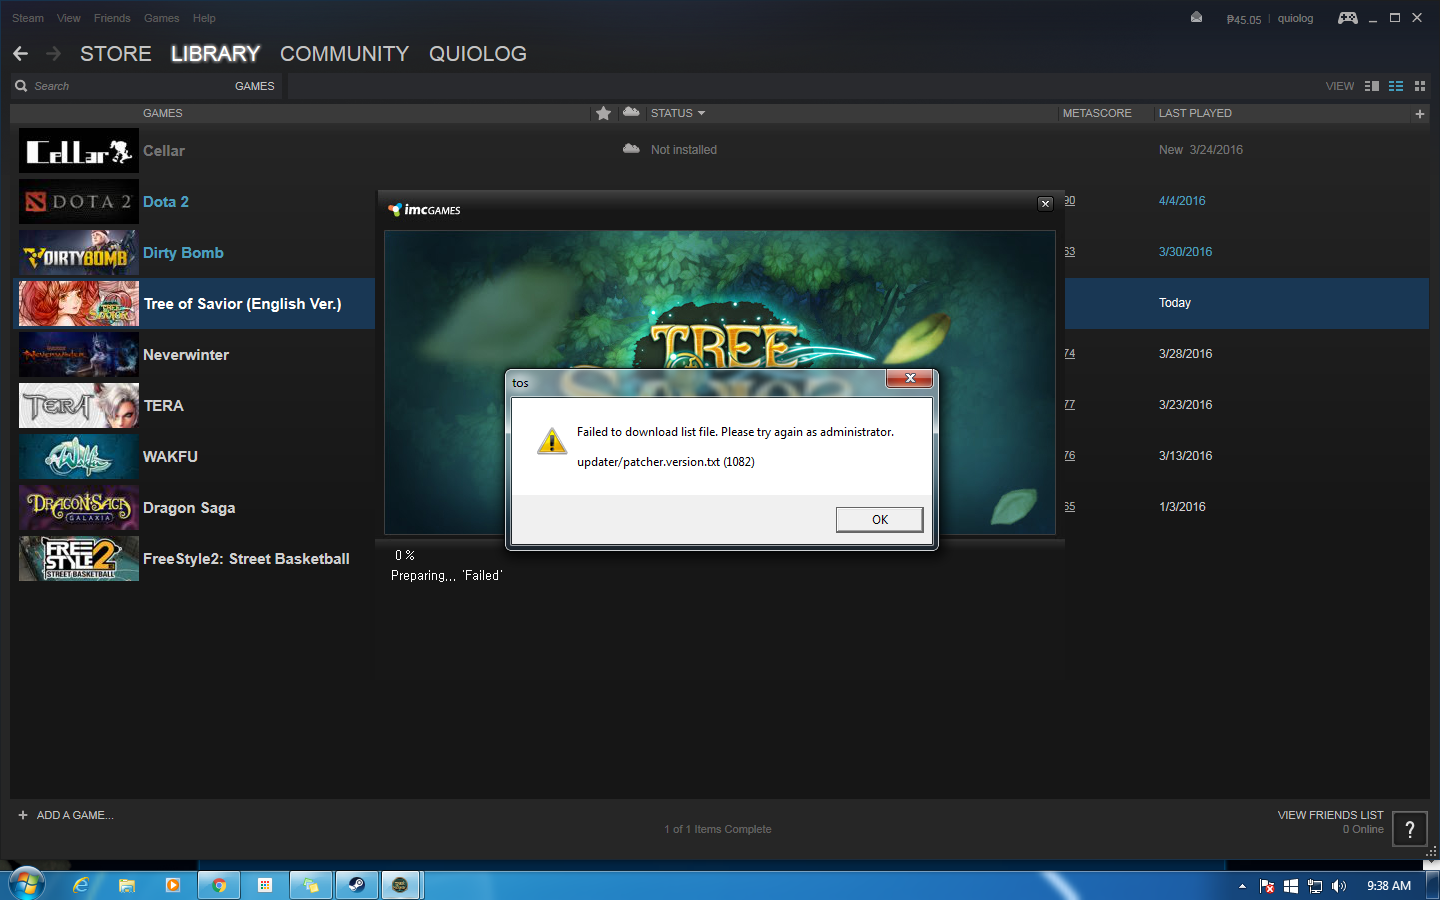Open the COMMUNITY tab
Image resolution: width=1440 pixels, height=900 pixels.
[x=344, y=54]
